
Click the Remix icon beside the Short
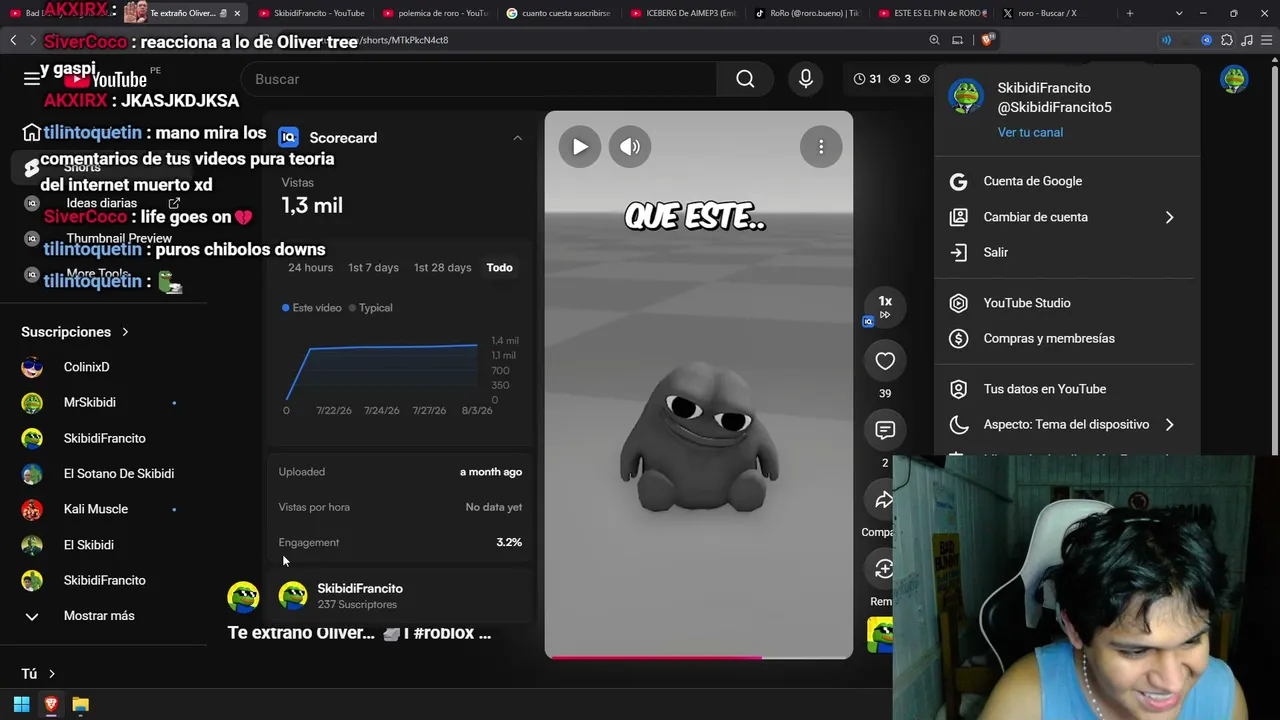[884, 569]
